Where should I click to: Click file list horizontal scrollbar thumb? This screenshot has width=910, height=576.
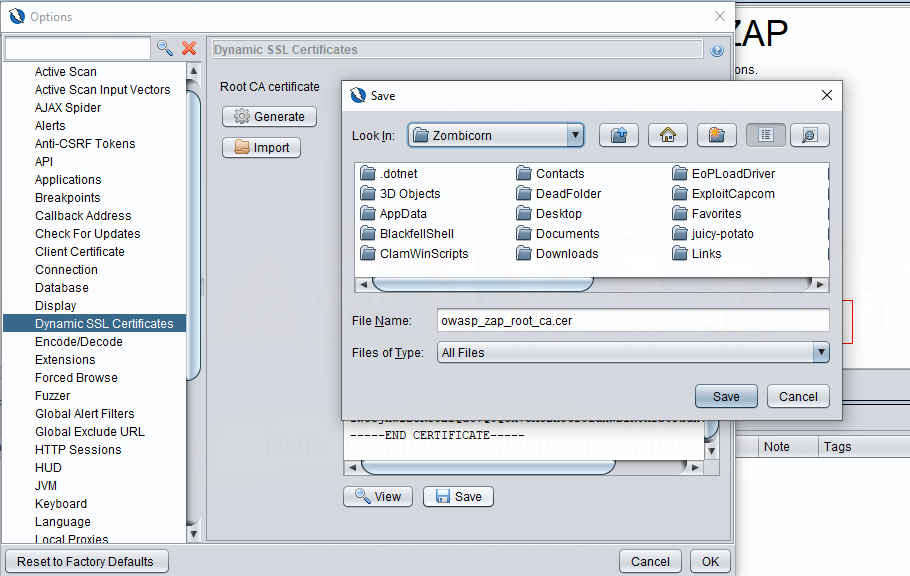(483, 285)
